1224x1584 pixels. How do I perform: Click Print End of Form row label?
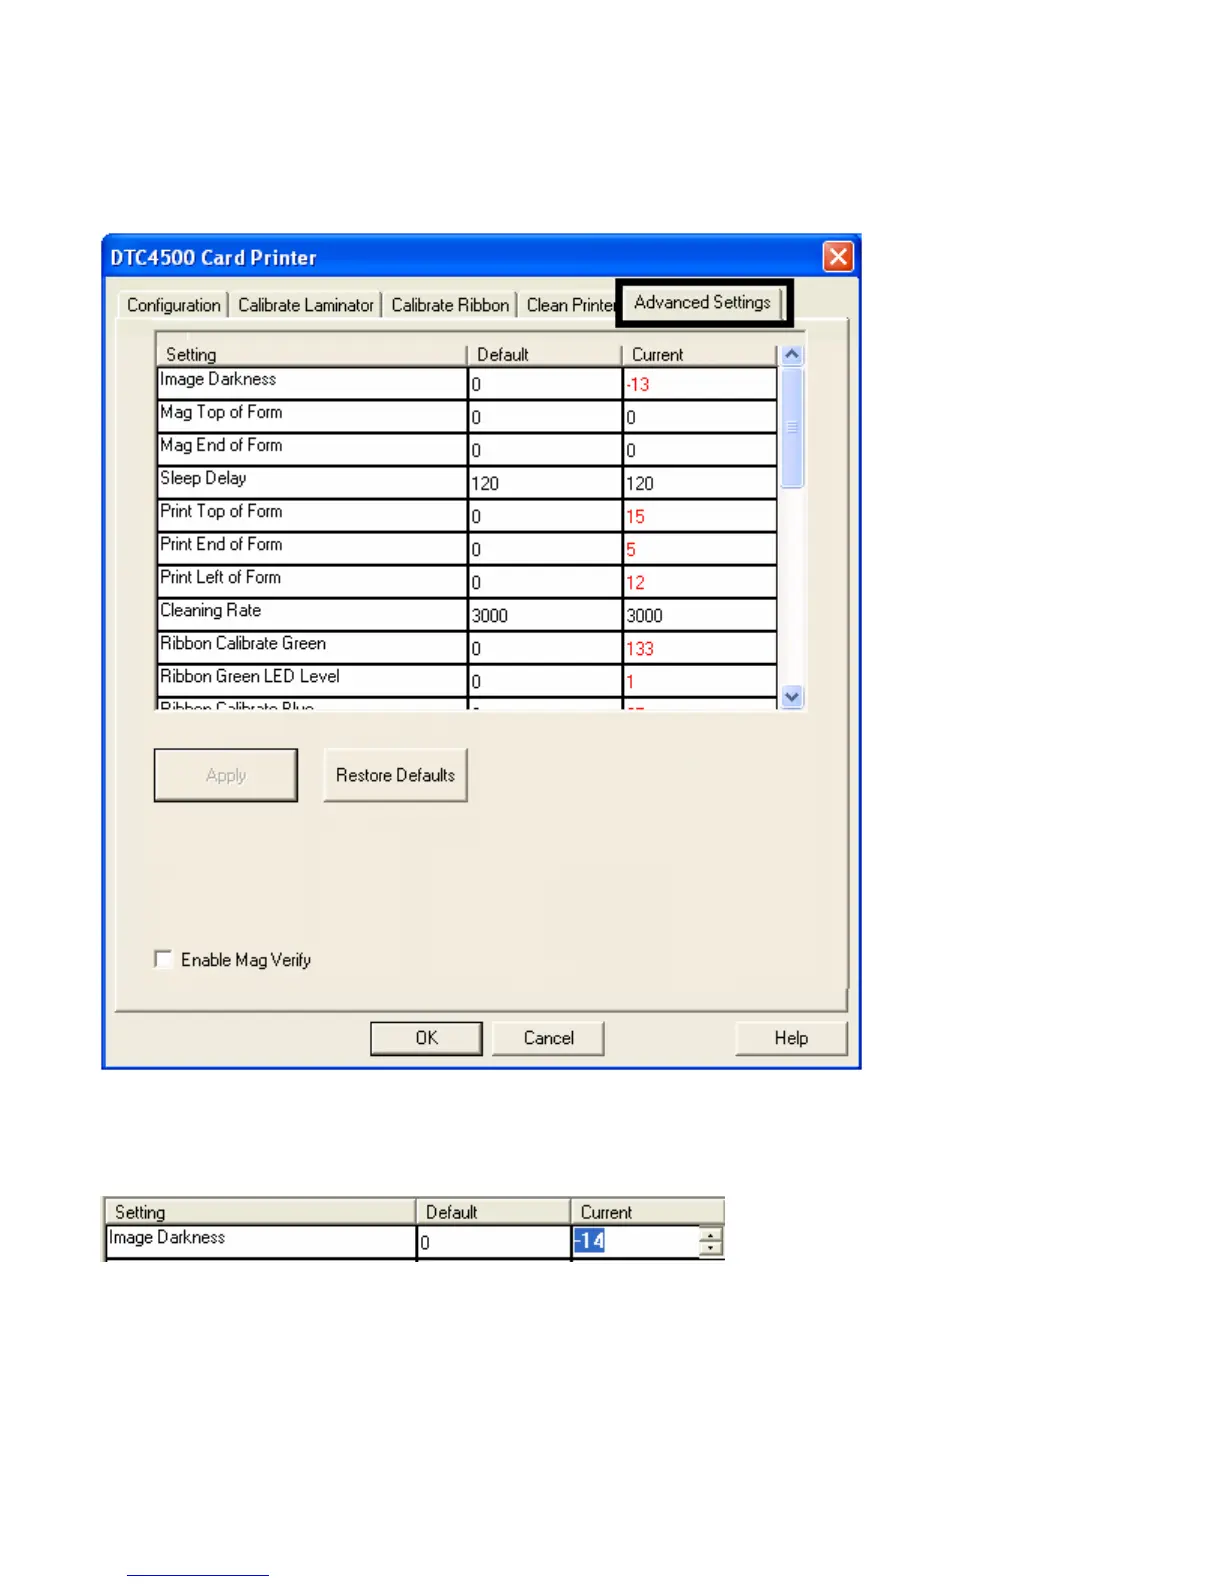[x=221, y=545]
